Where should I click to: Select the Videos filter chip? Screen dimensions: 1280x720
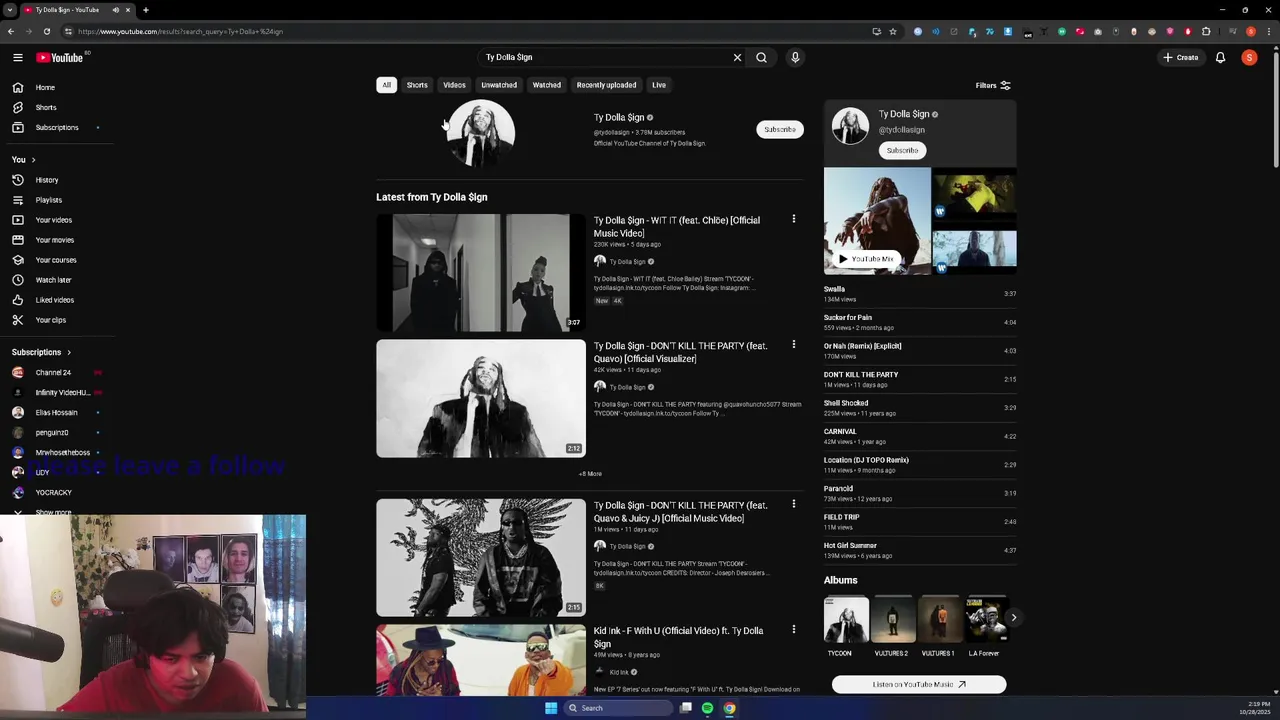point(454,85)
